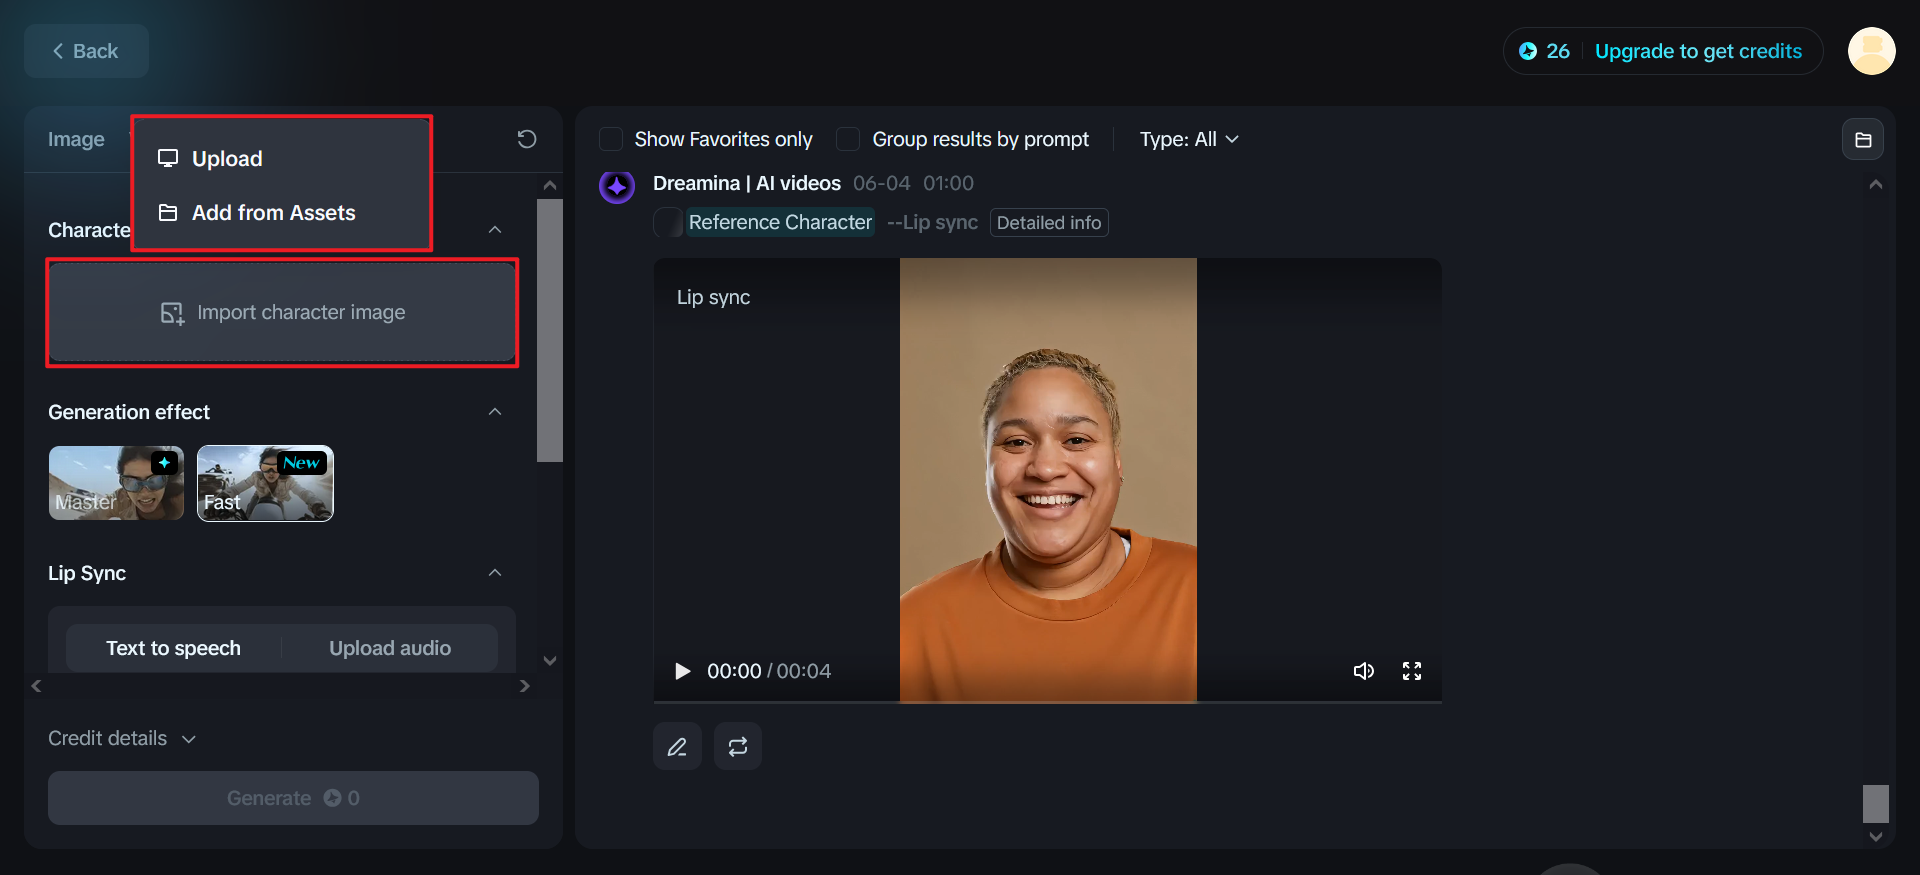The image size is (1920, 875).
Task: Open the user profile avatar
Action: click(1871, 51)
